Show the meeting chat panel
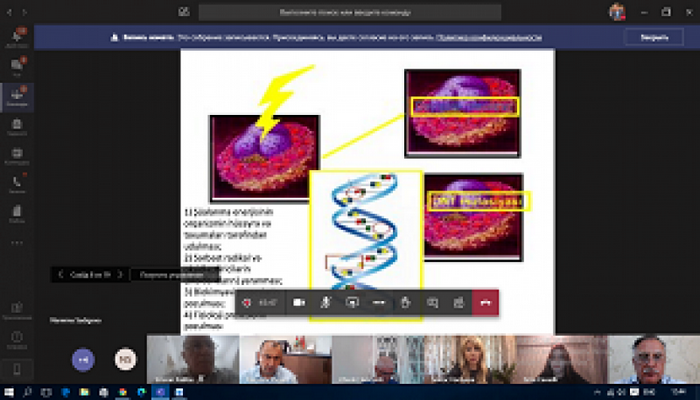 [x=433, y=301]
